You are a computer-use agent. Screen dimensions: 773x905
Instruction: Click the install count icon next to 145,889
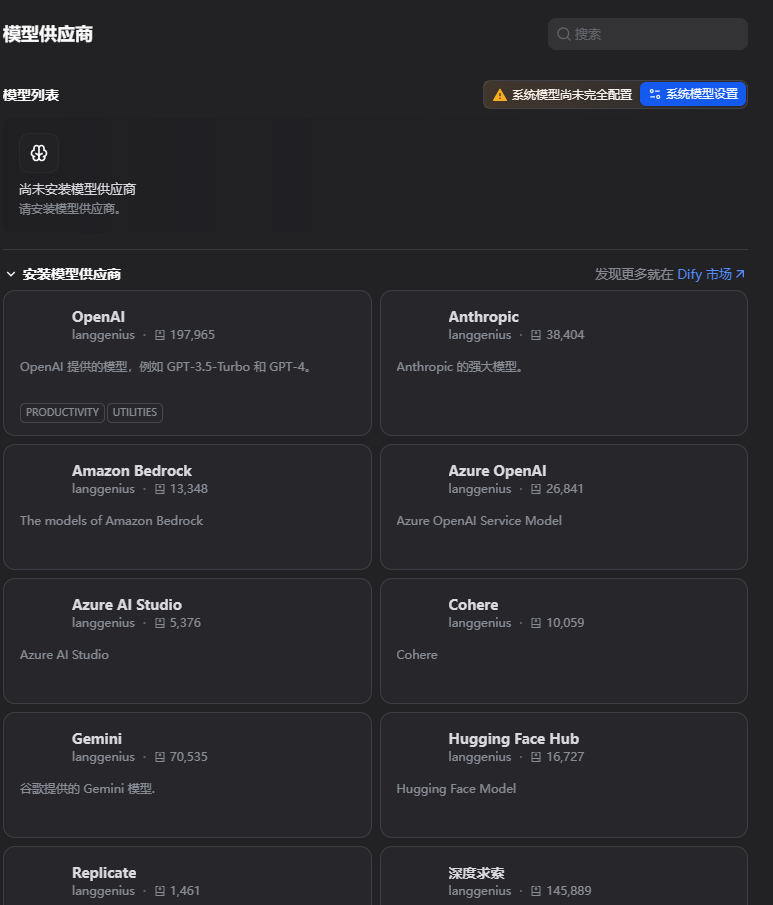536,891
